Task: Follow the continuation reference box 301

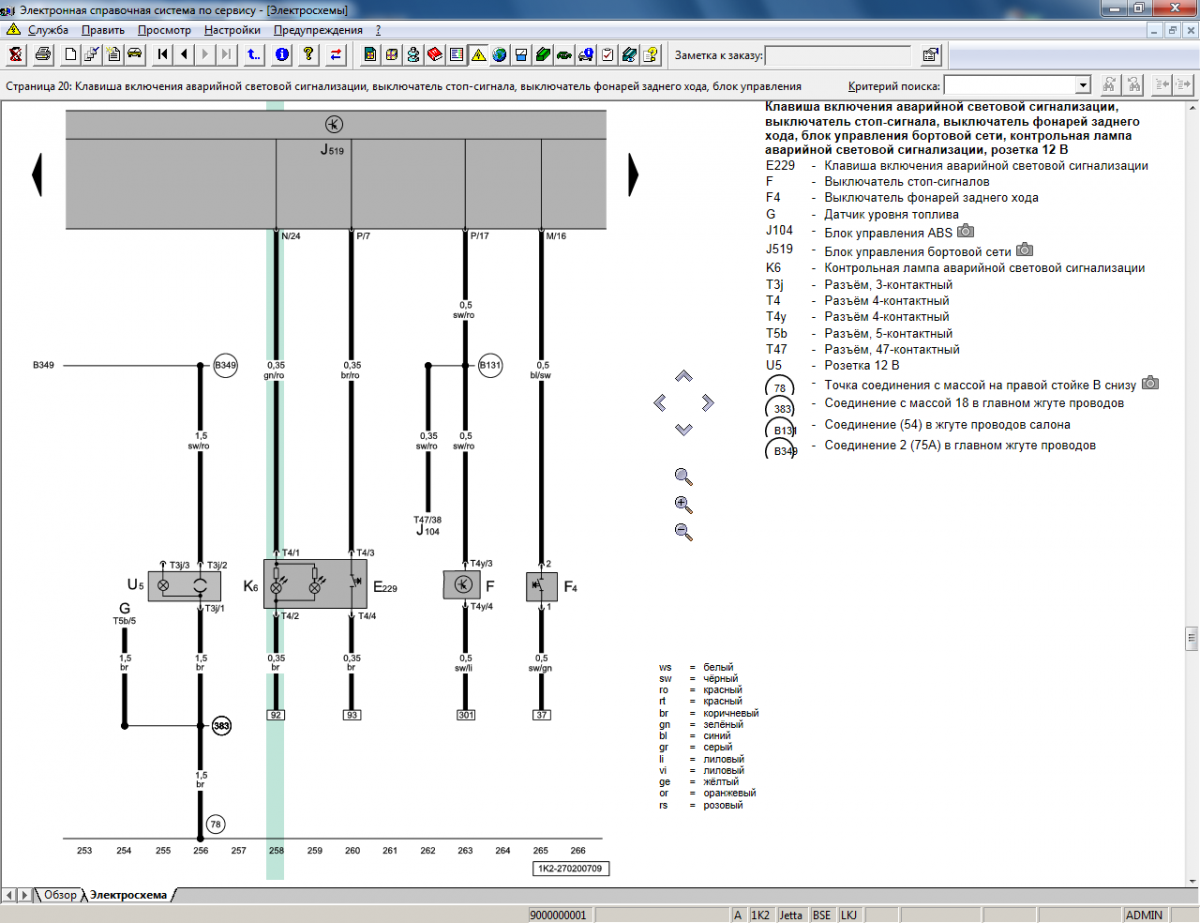Action: click(466, 715)
